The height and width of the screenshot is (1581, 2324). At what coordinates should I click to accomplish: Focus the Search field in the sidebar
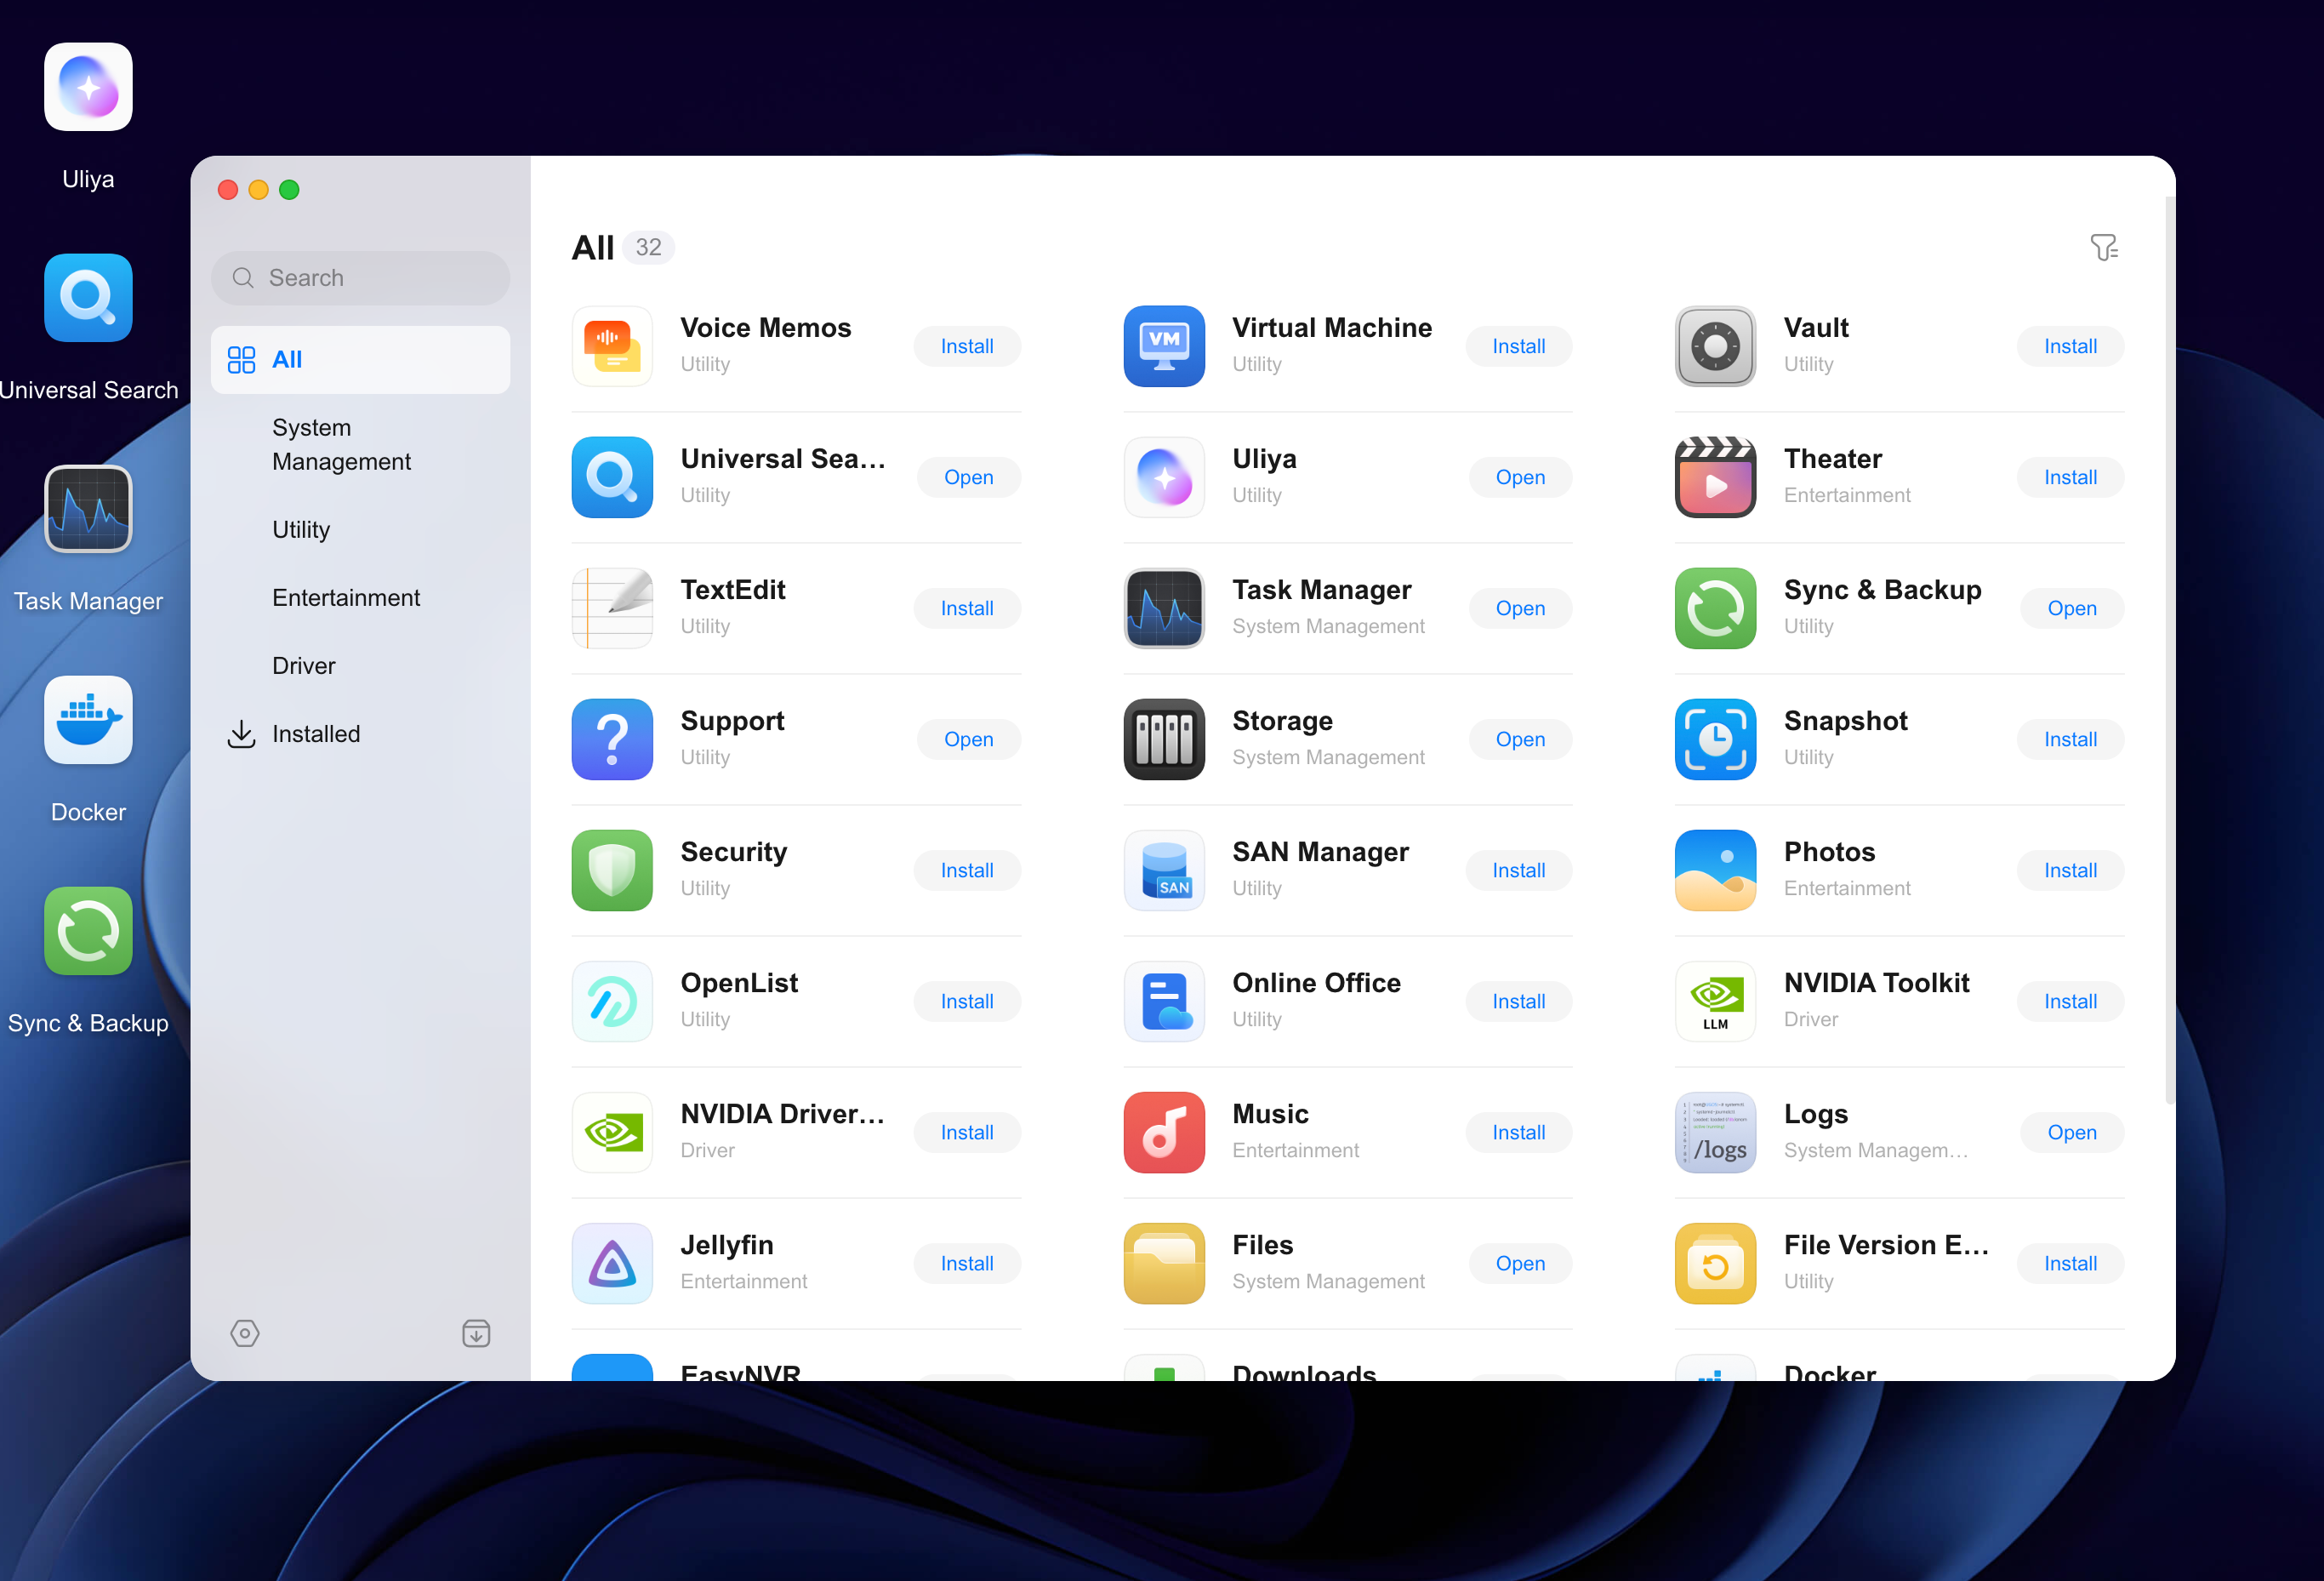click(360, 278)
